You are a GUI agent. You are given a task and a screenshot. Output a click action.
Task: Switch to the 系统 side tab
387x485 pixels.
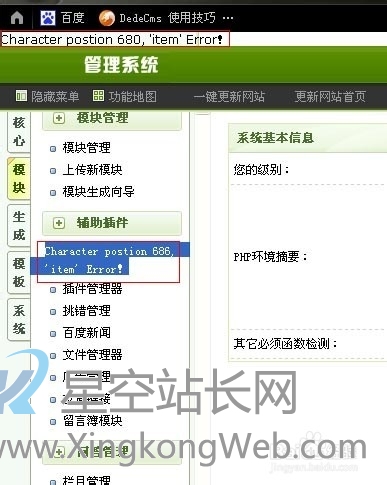click(19, 320)
